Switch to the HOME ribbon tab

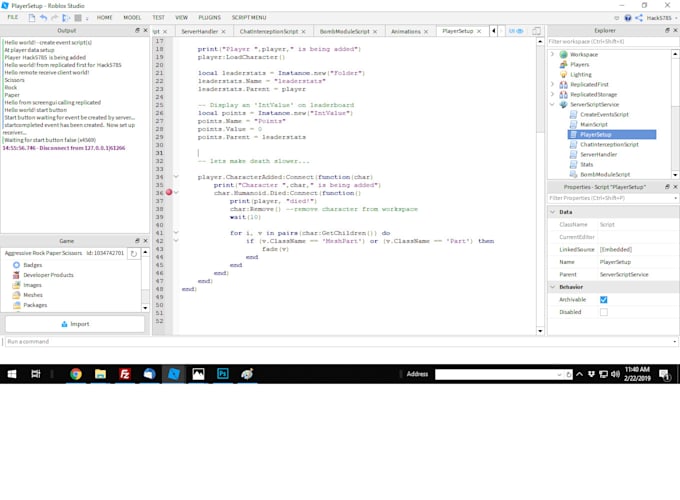coord(105,18)
